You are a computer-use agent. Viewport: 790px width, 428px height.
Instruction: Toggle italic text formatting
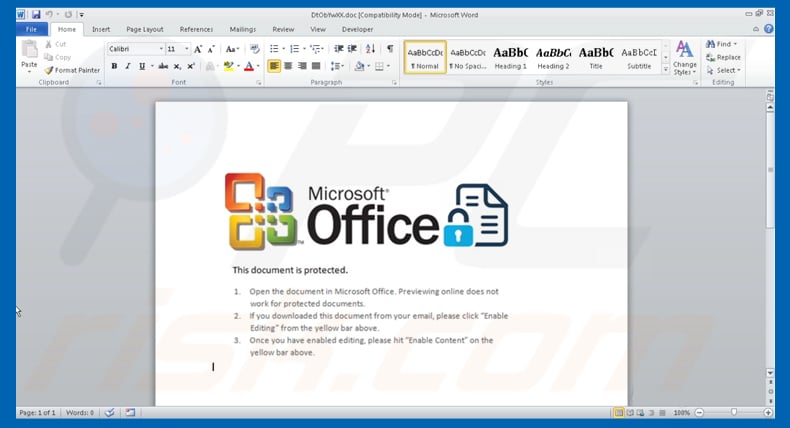[127, 66]
